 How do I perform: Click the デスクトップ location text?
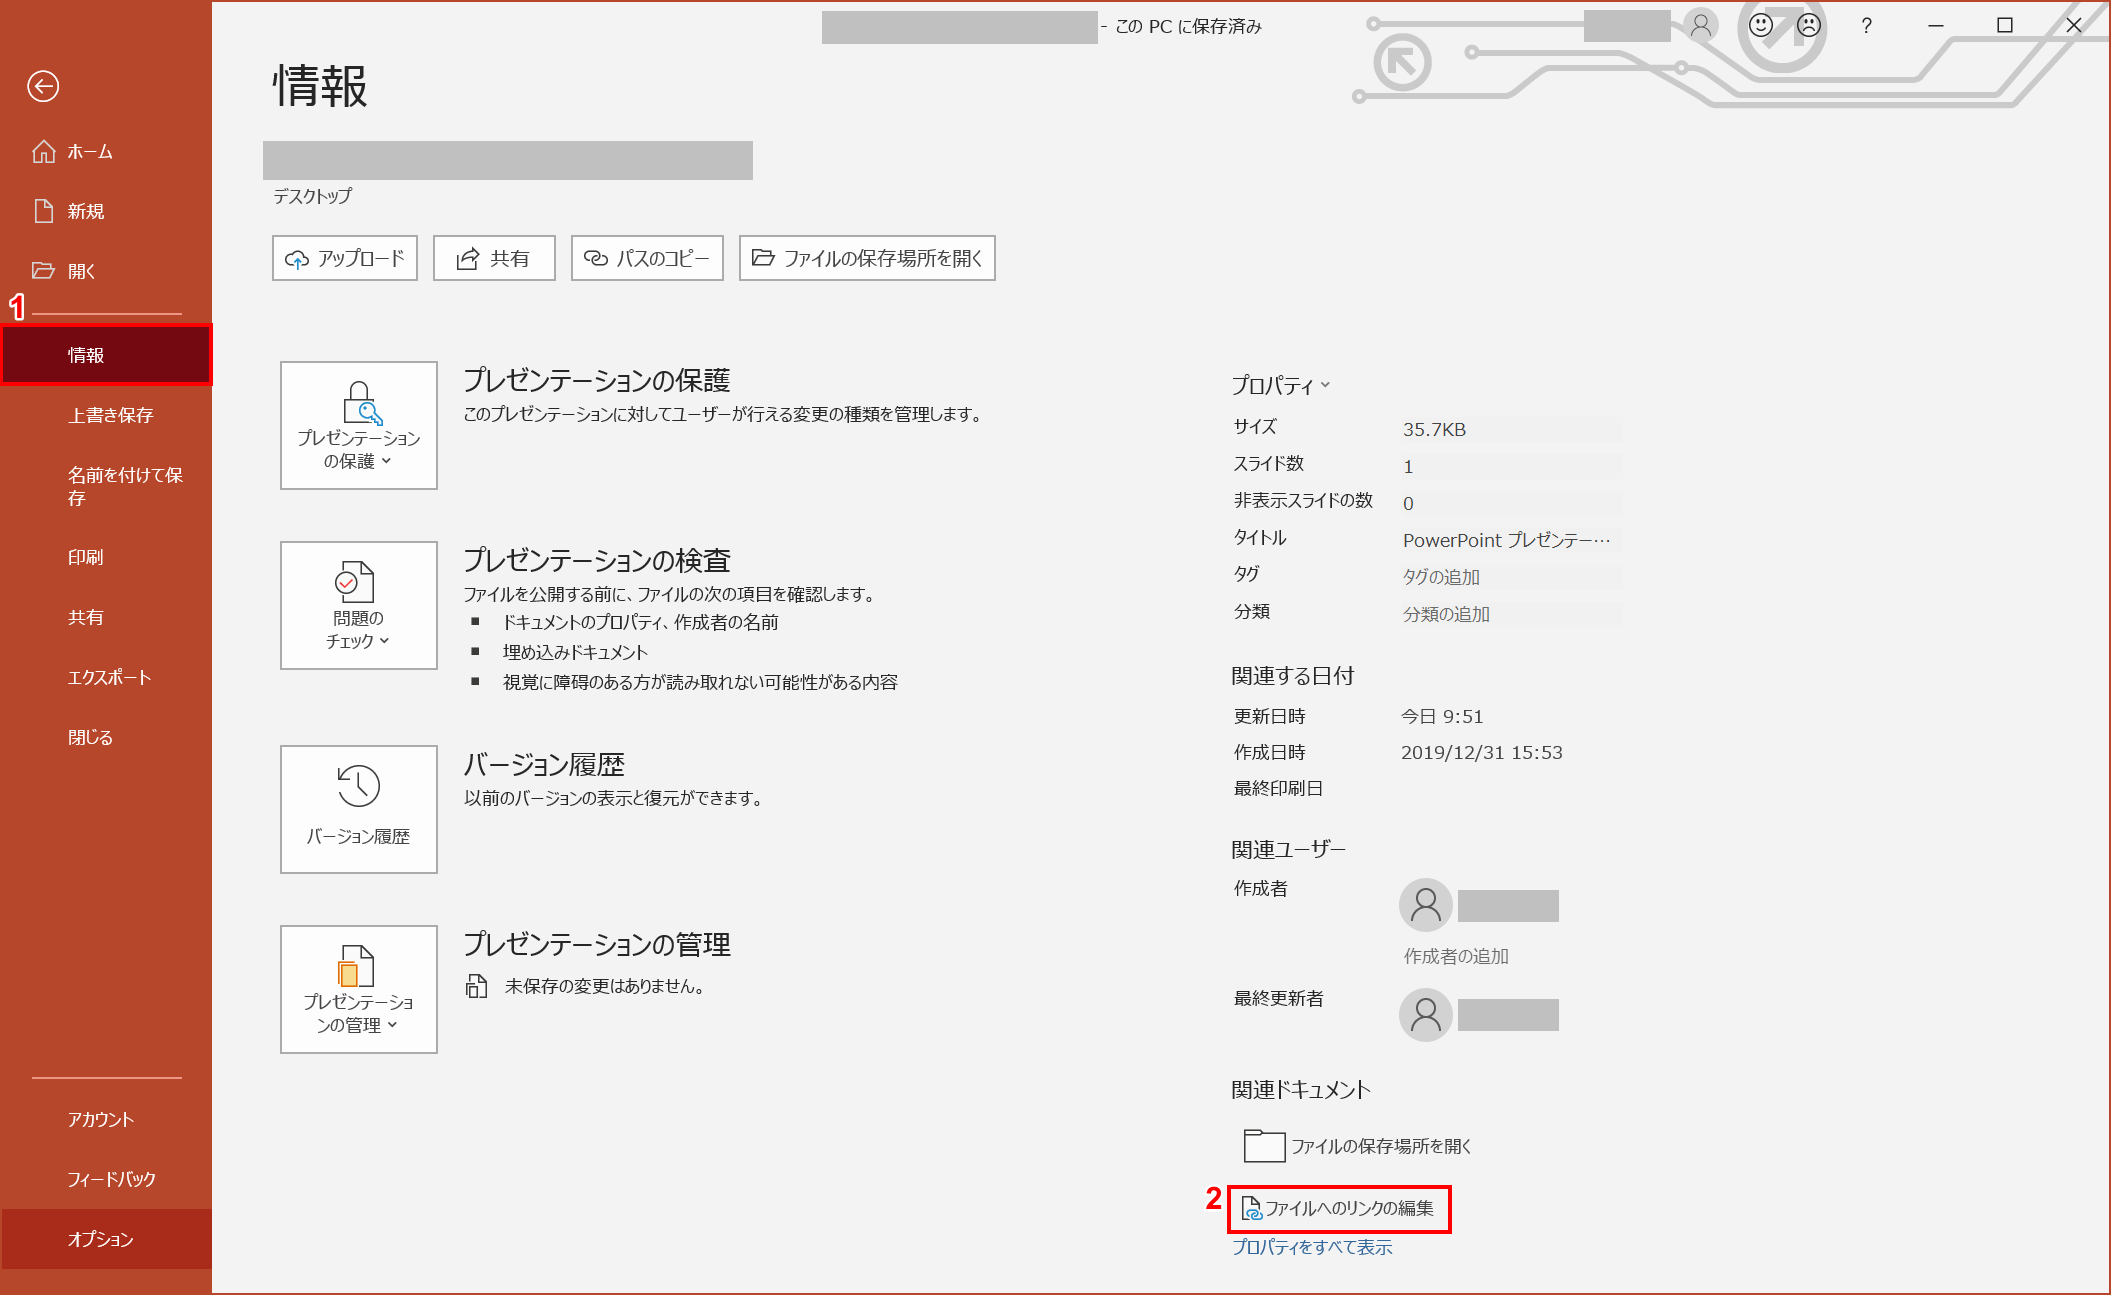(x=313, y=196)
